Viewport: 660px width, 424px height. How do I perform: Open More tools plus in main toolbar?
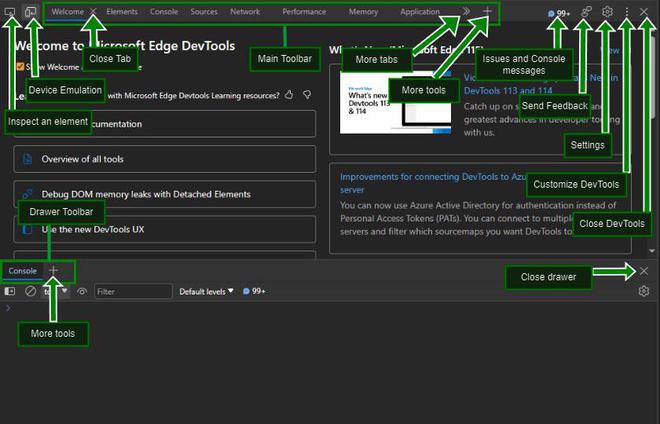point(487,11)
